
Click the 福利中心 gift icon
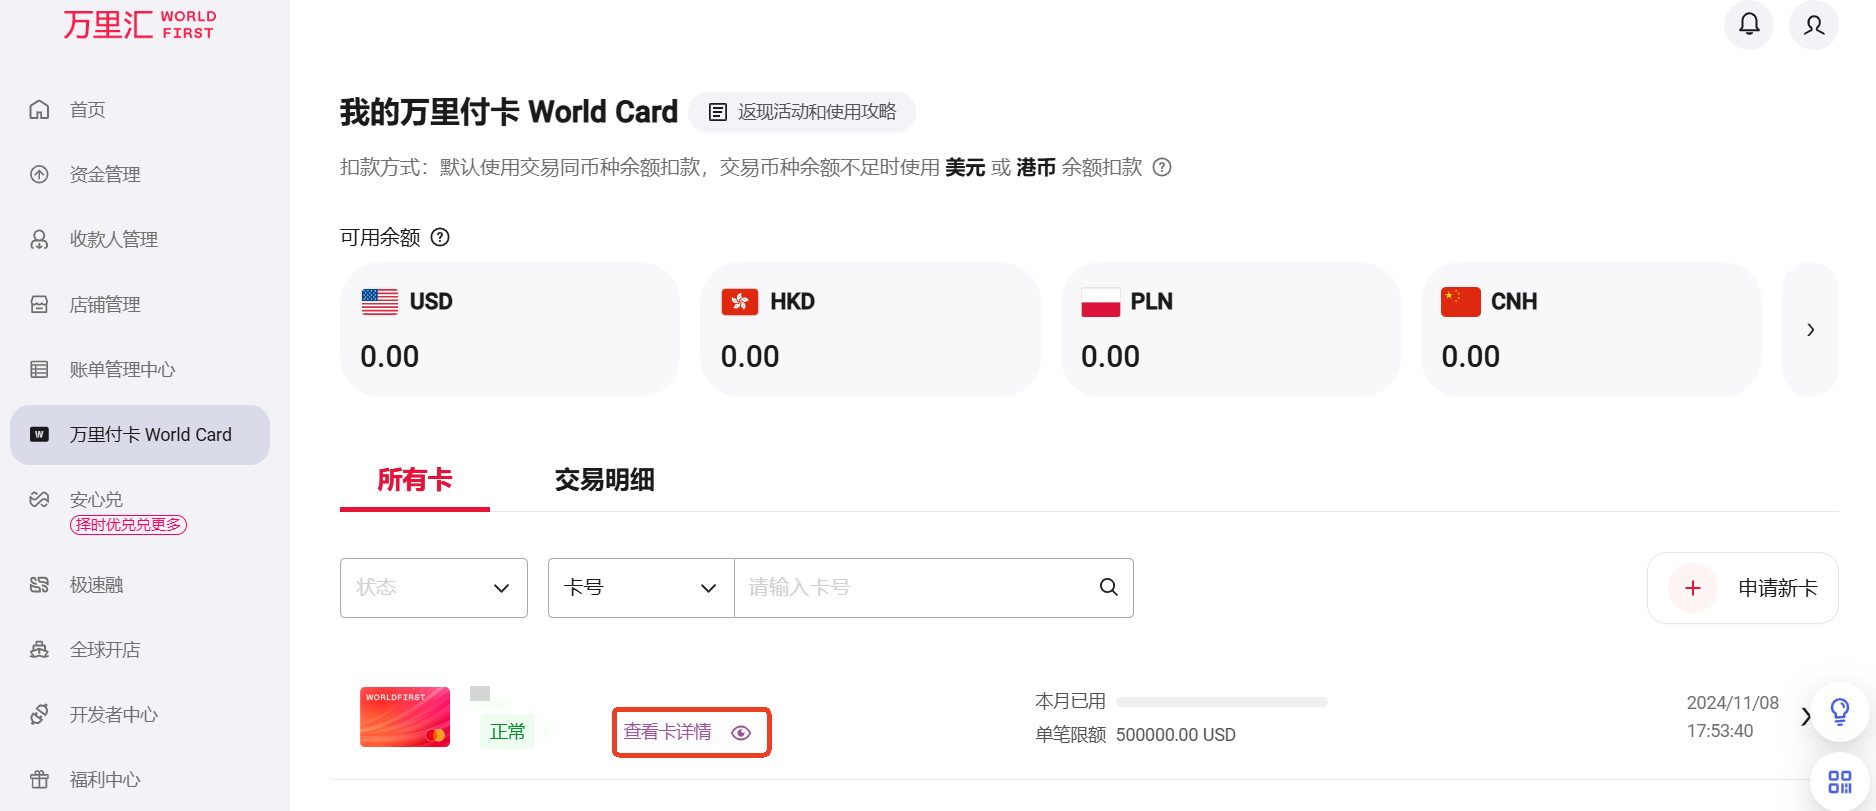coord(39,779)
